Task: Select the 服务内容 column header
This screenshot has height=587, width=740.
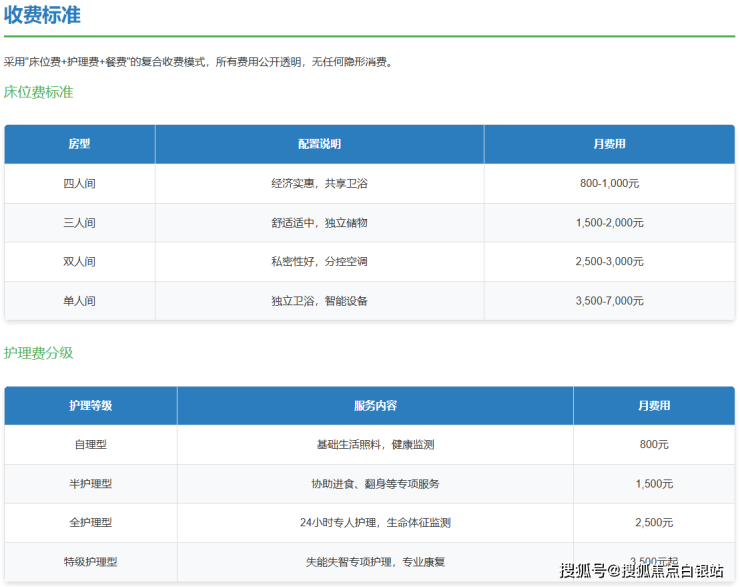Action: pos(375,406)
